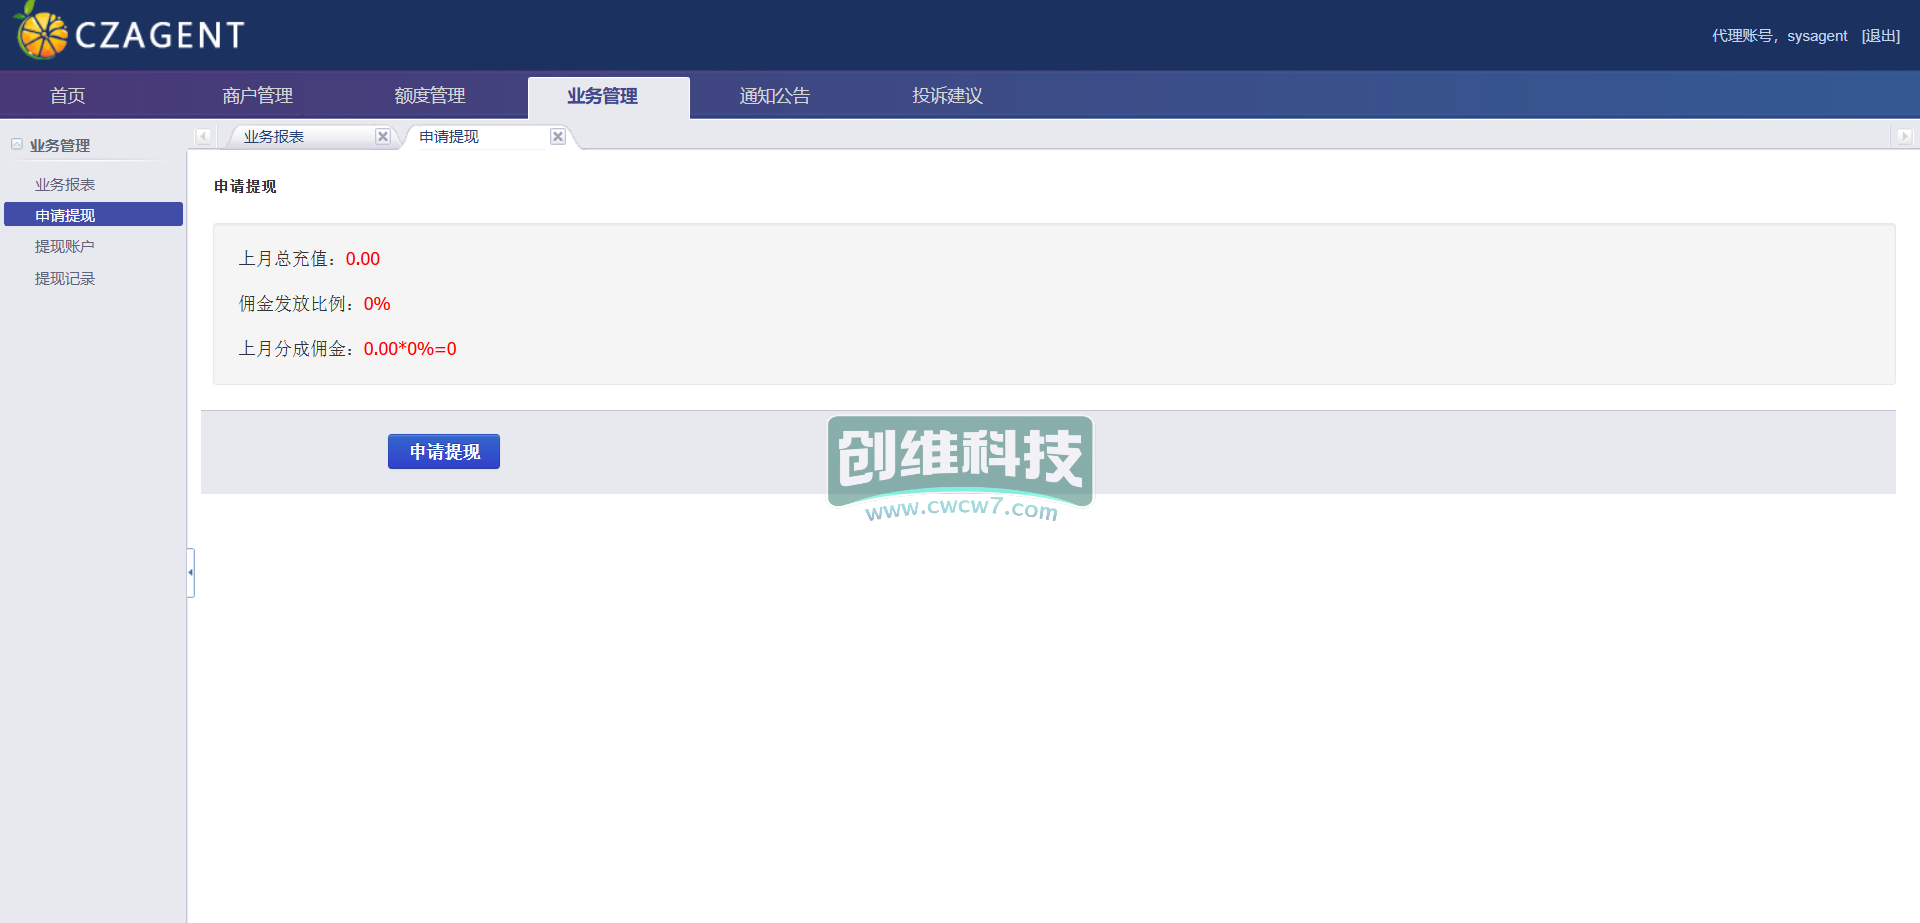Collapse the 业务管理 sidebar group

click(x=17, y=145)
